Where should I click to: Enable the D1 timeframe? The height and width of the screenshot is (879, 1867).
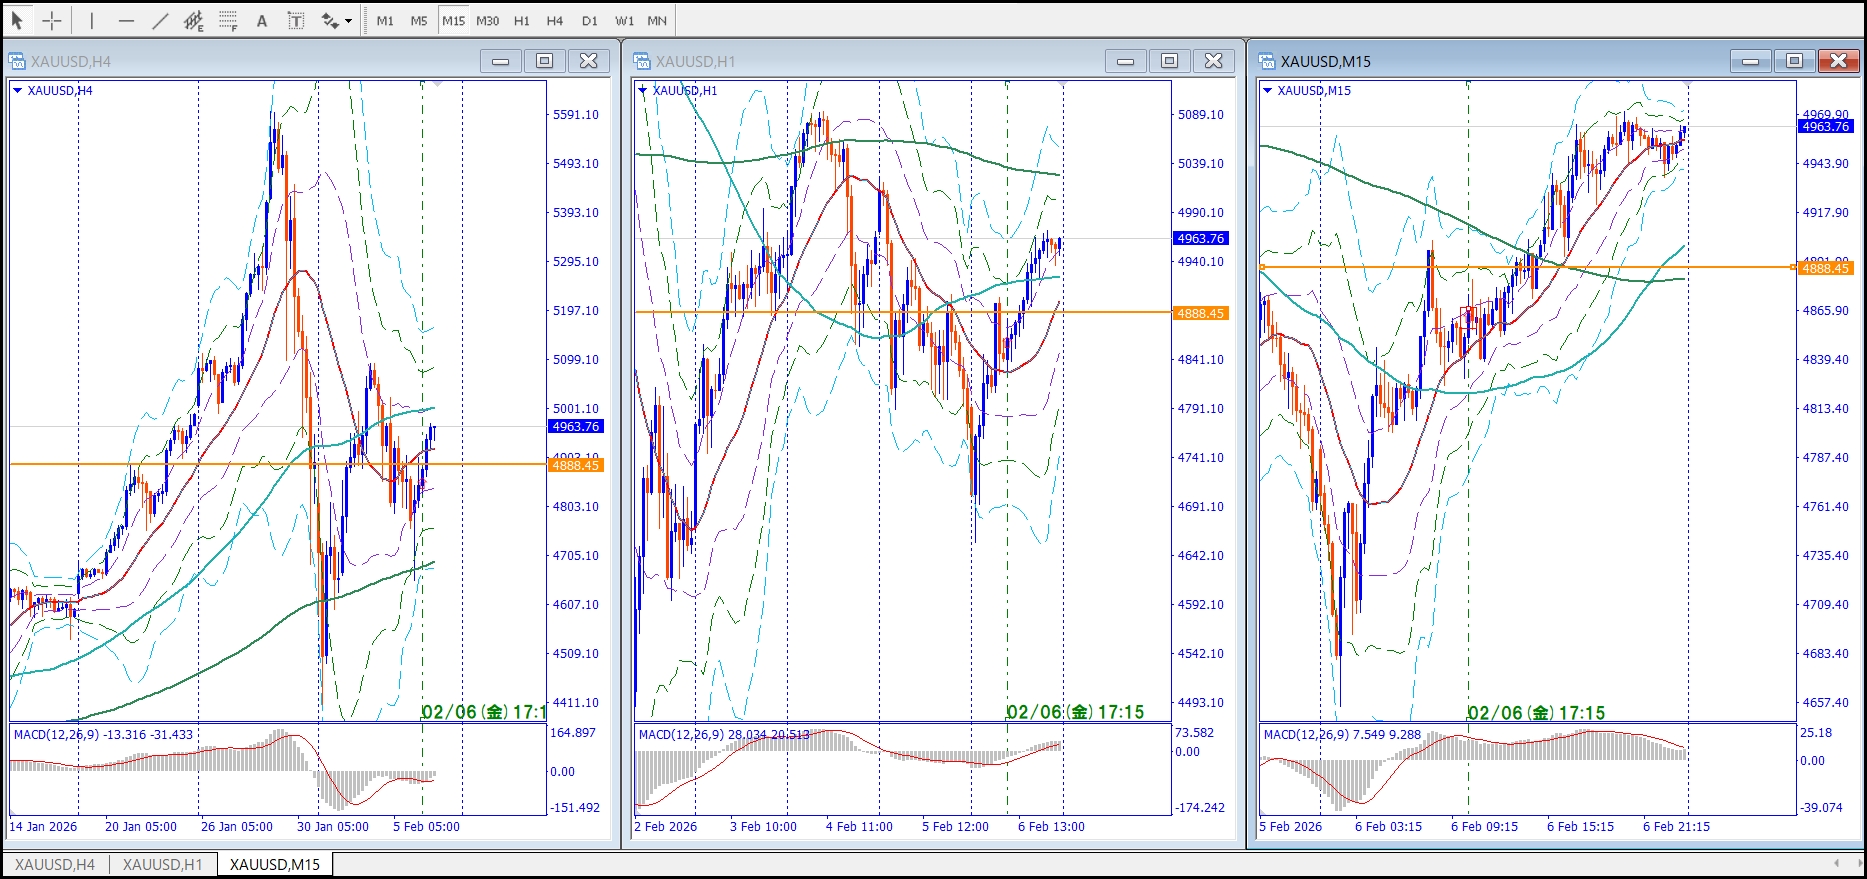tap(589, 20)
